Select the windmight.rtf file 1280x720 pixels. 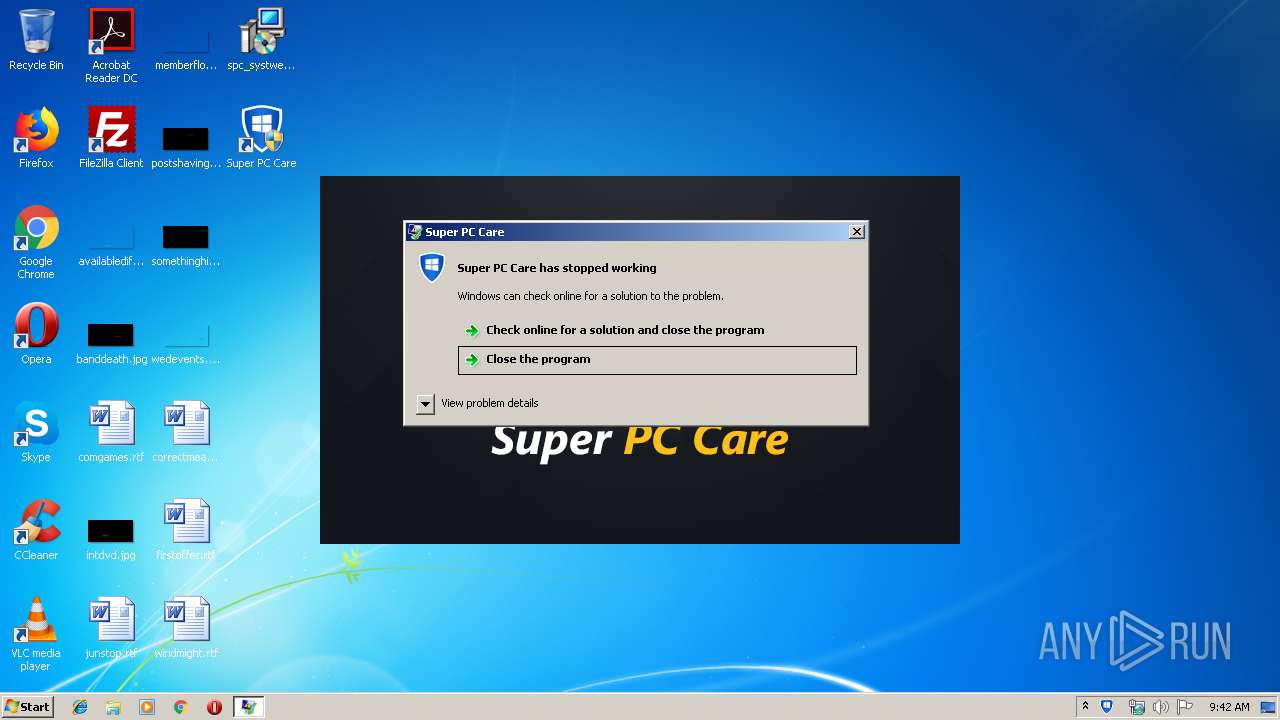[x=186, y=628]
